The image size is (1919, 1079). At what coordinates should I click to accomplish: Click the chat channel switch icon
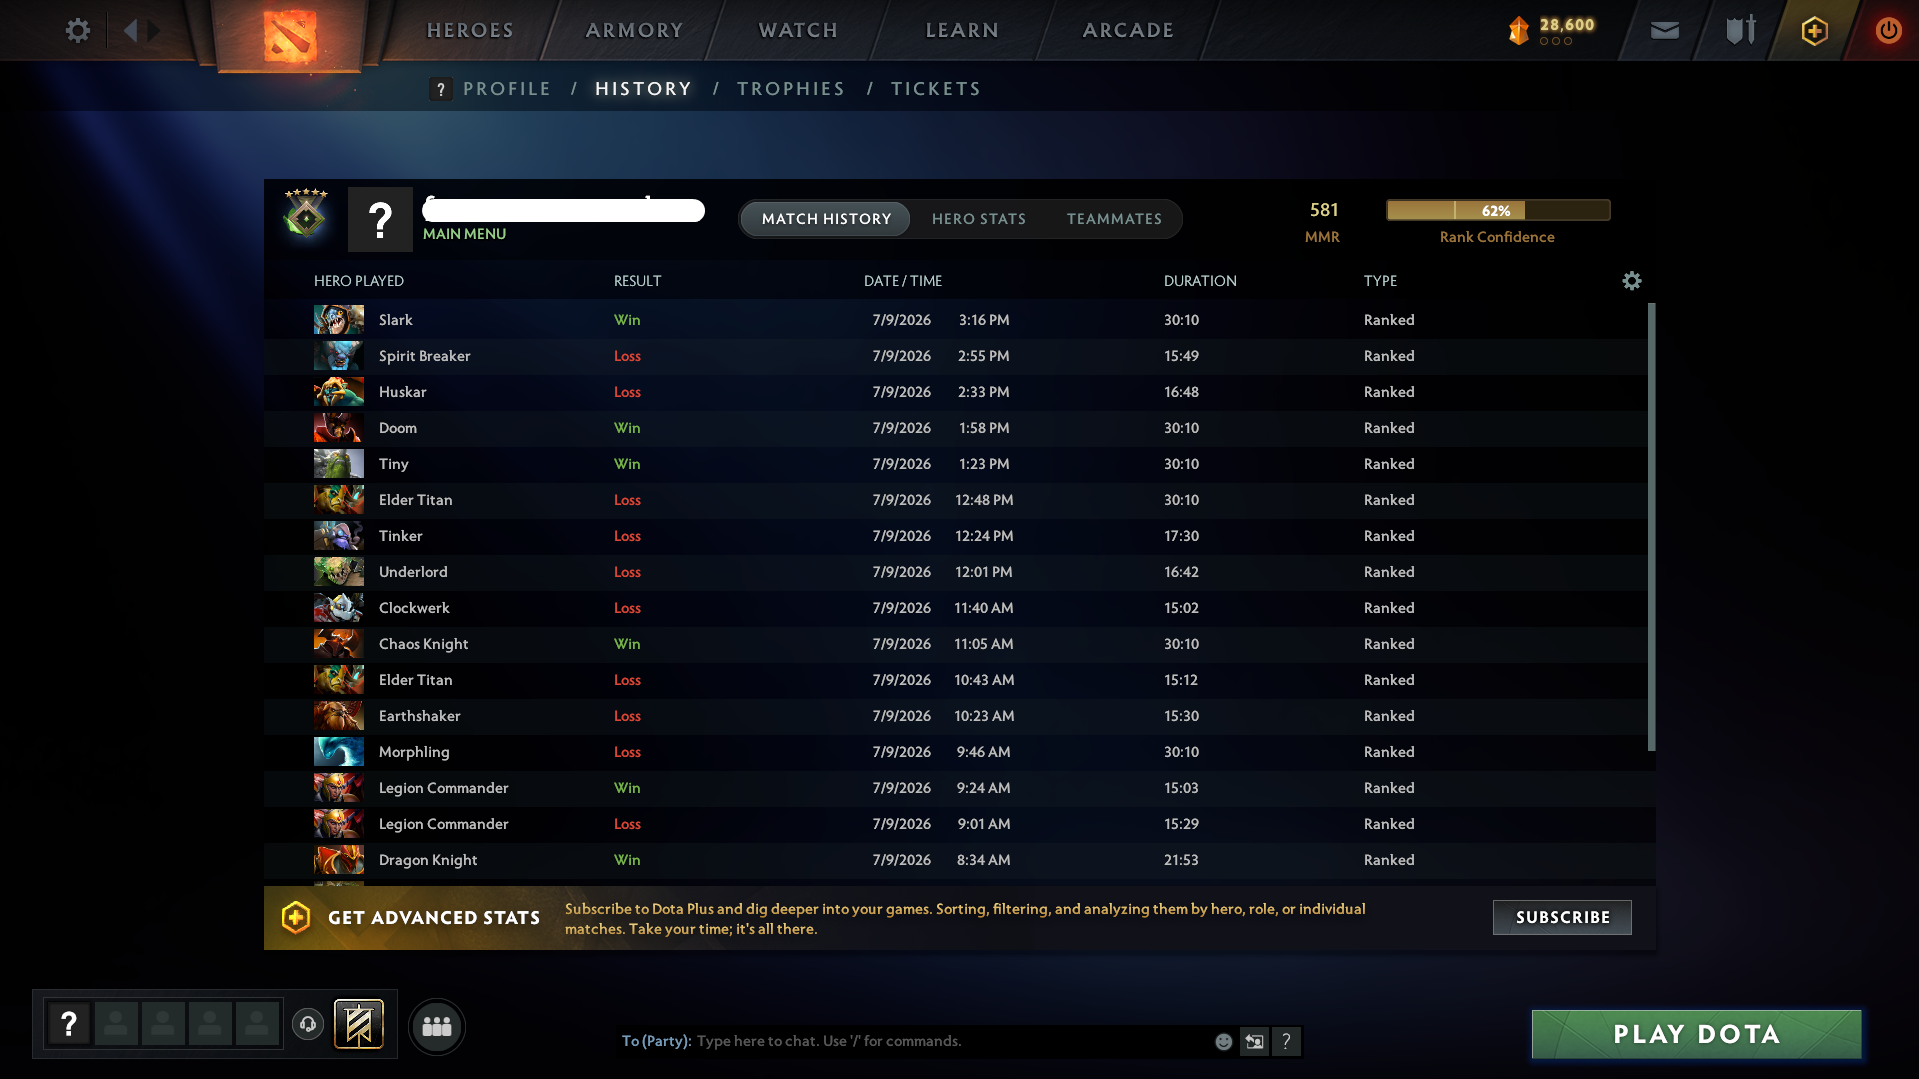click(1254, 1042)
